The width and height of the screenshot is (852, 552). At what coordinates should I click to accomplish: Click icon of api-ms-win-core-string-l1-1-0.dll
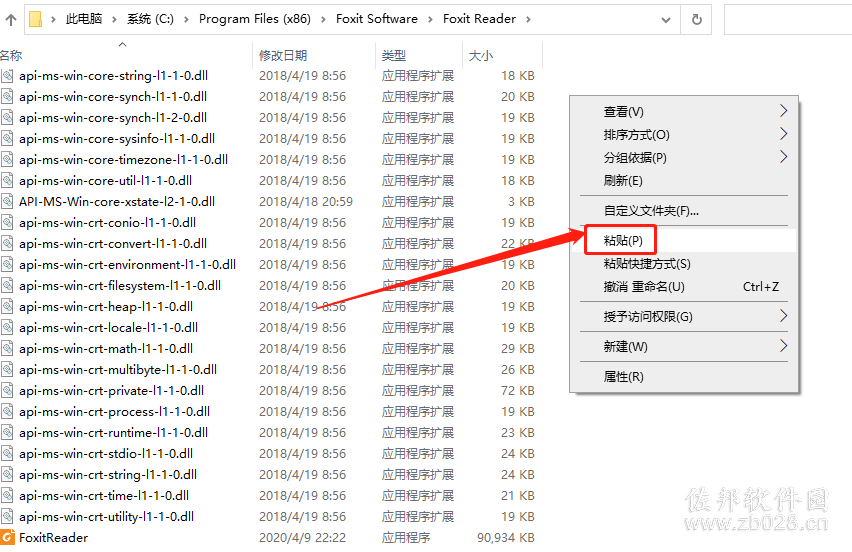pyautogui.click(x=7, y=76)
